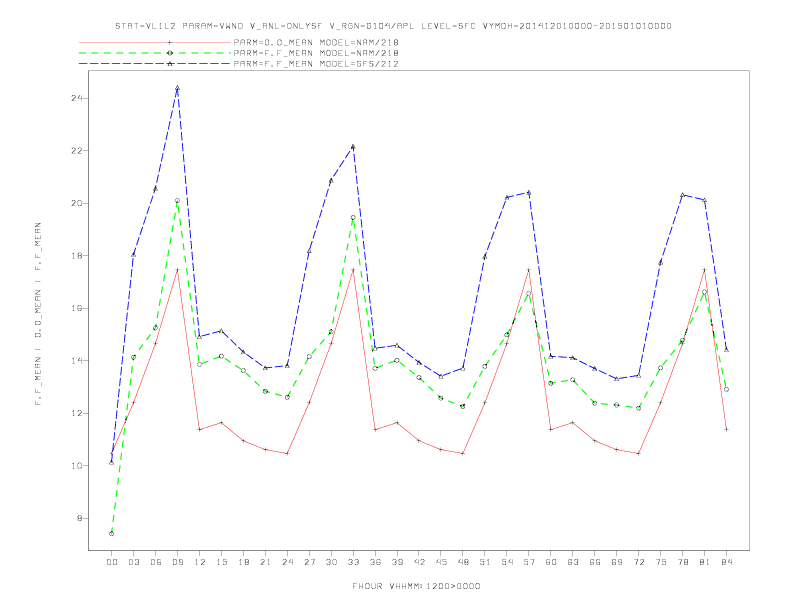
Task: Click red observed plus marker at hour 24
Action: pyautogui.click(x=287, y=453)
